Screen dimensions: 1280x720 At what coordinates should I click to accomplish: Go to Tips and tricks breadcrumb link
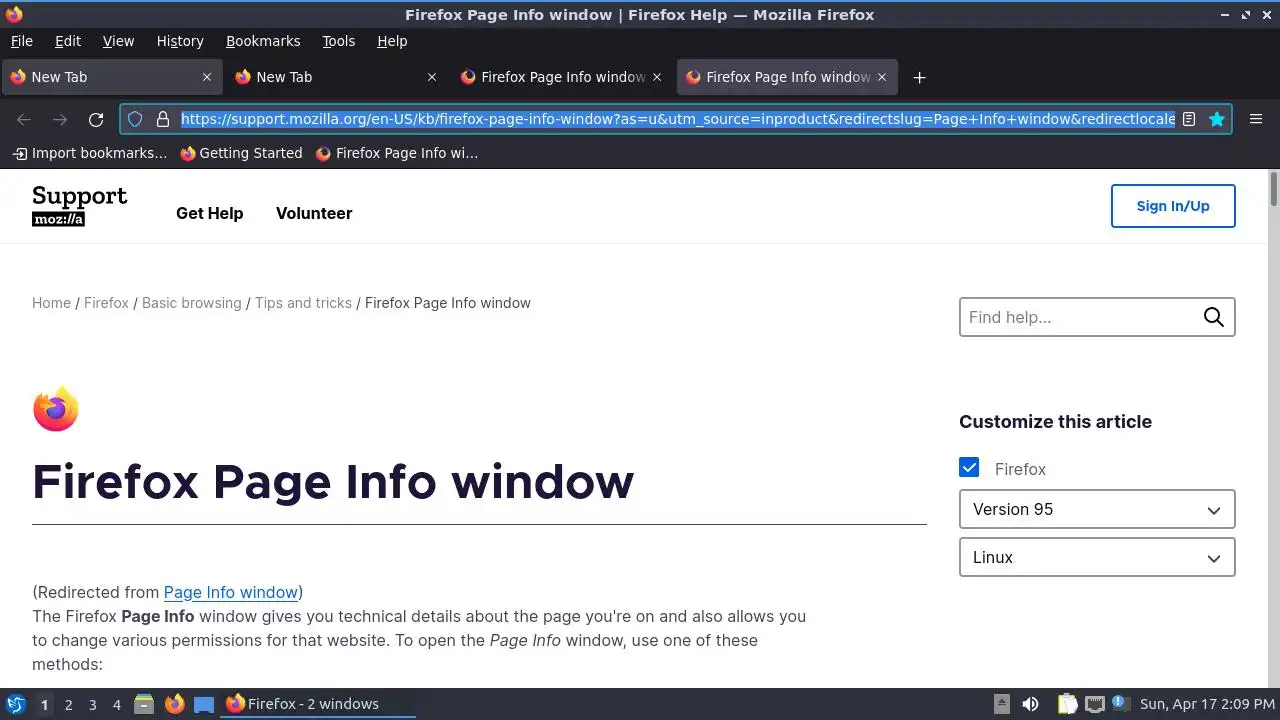303,303
